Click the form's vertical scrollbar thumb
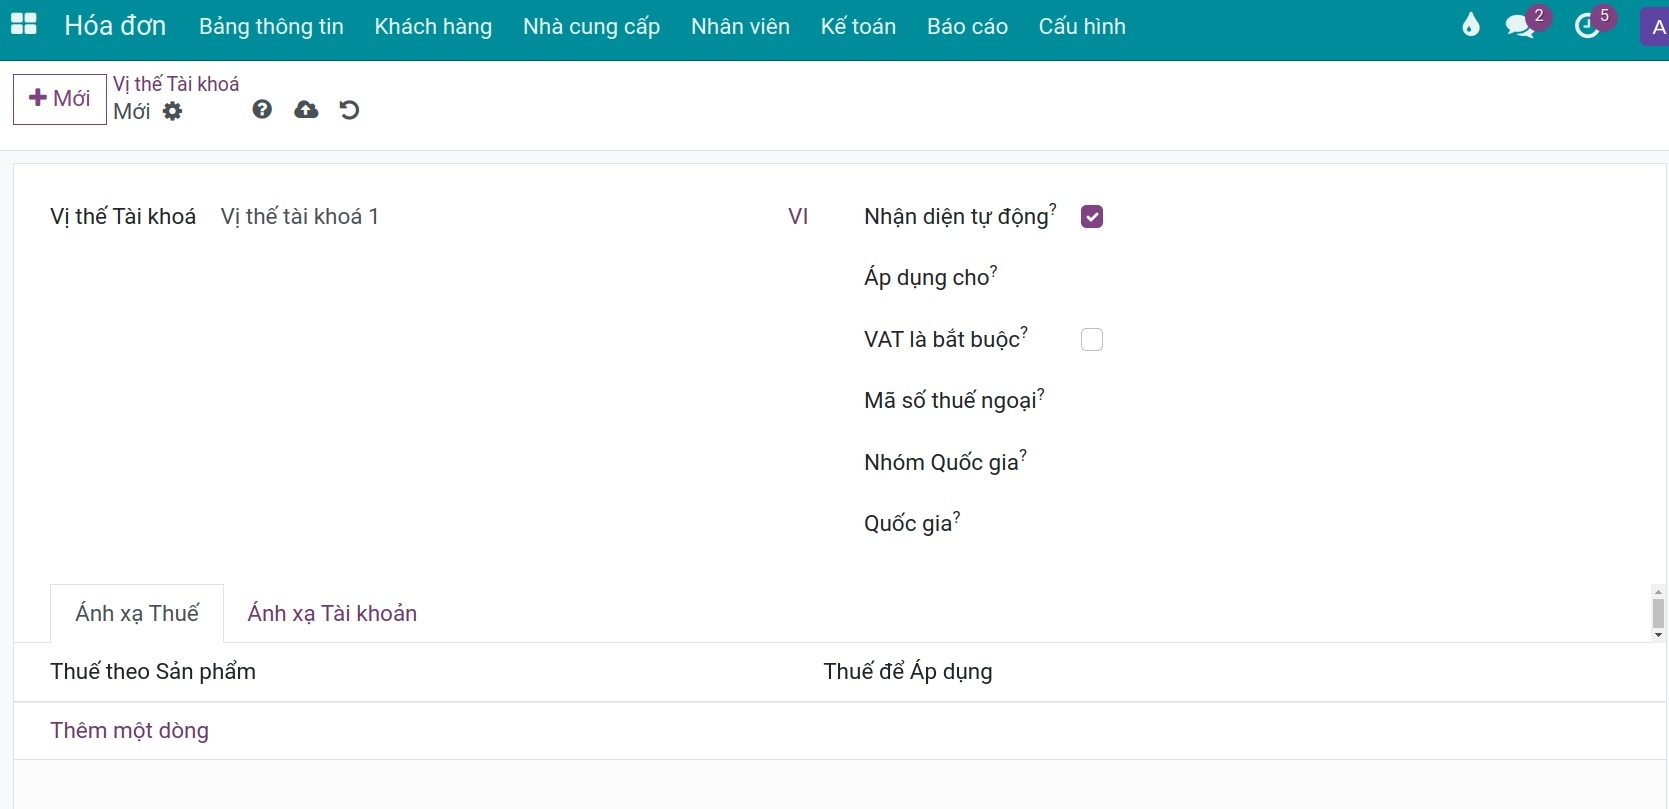 (1658, 613)
